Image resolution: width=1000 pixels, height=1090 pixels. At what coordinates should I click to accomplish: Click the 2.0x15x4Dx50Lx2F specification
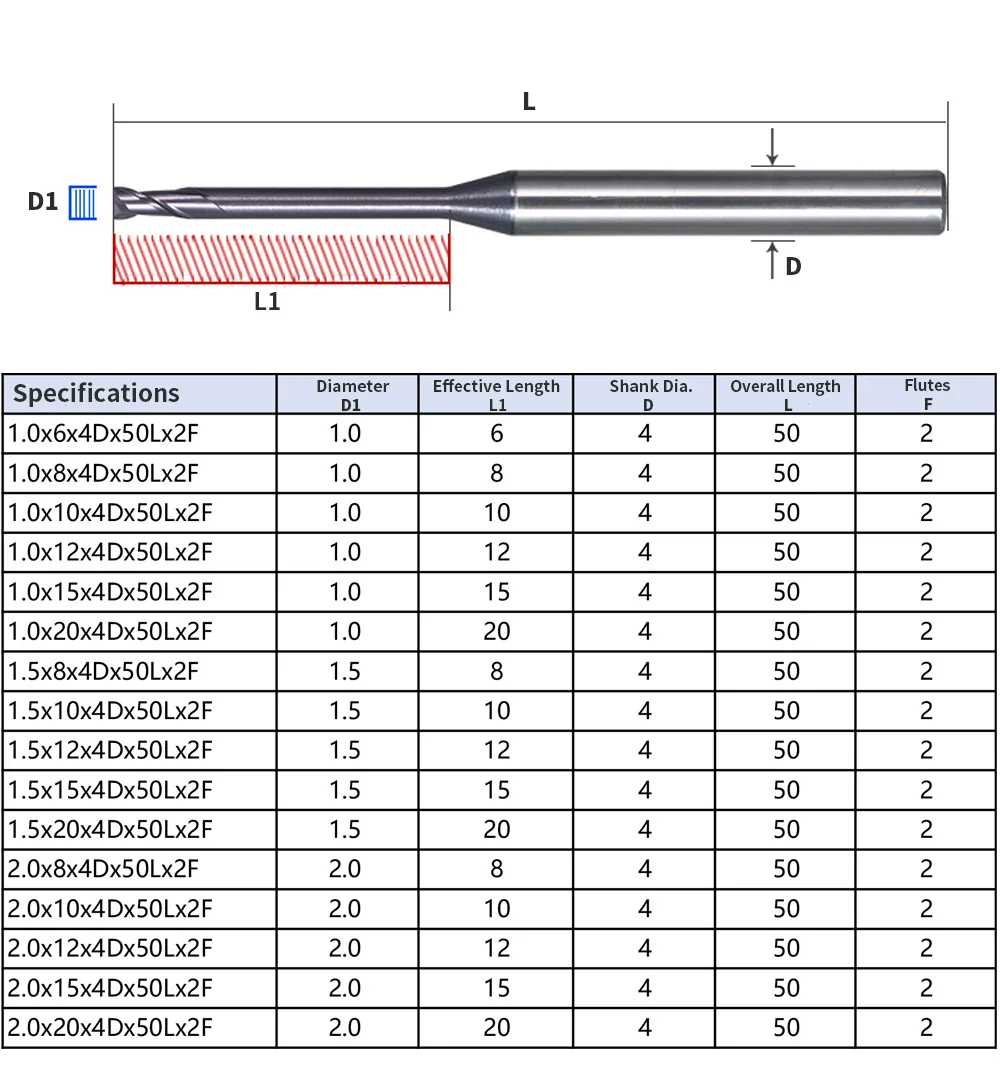coord(110,989)
